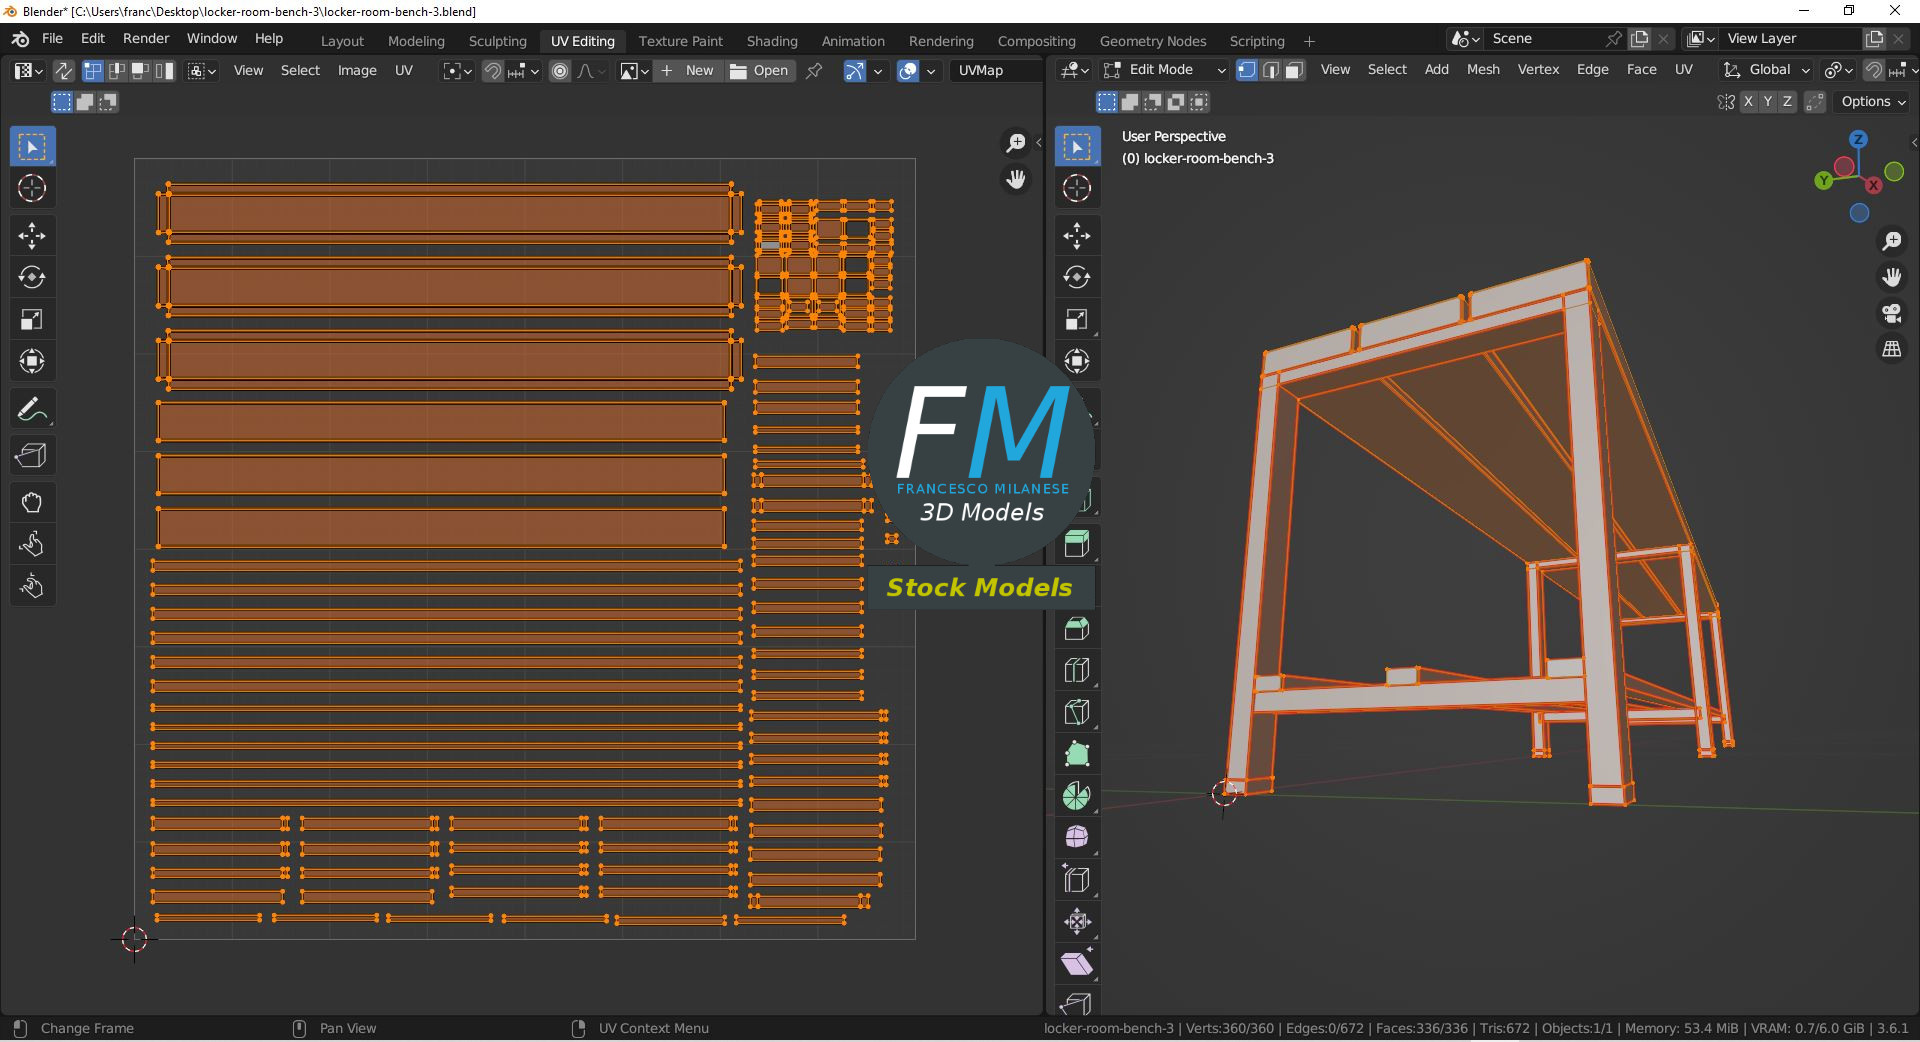
Task: Open the Edit Mode dropdown
Action: click(1165, 70)
